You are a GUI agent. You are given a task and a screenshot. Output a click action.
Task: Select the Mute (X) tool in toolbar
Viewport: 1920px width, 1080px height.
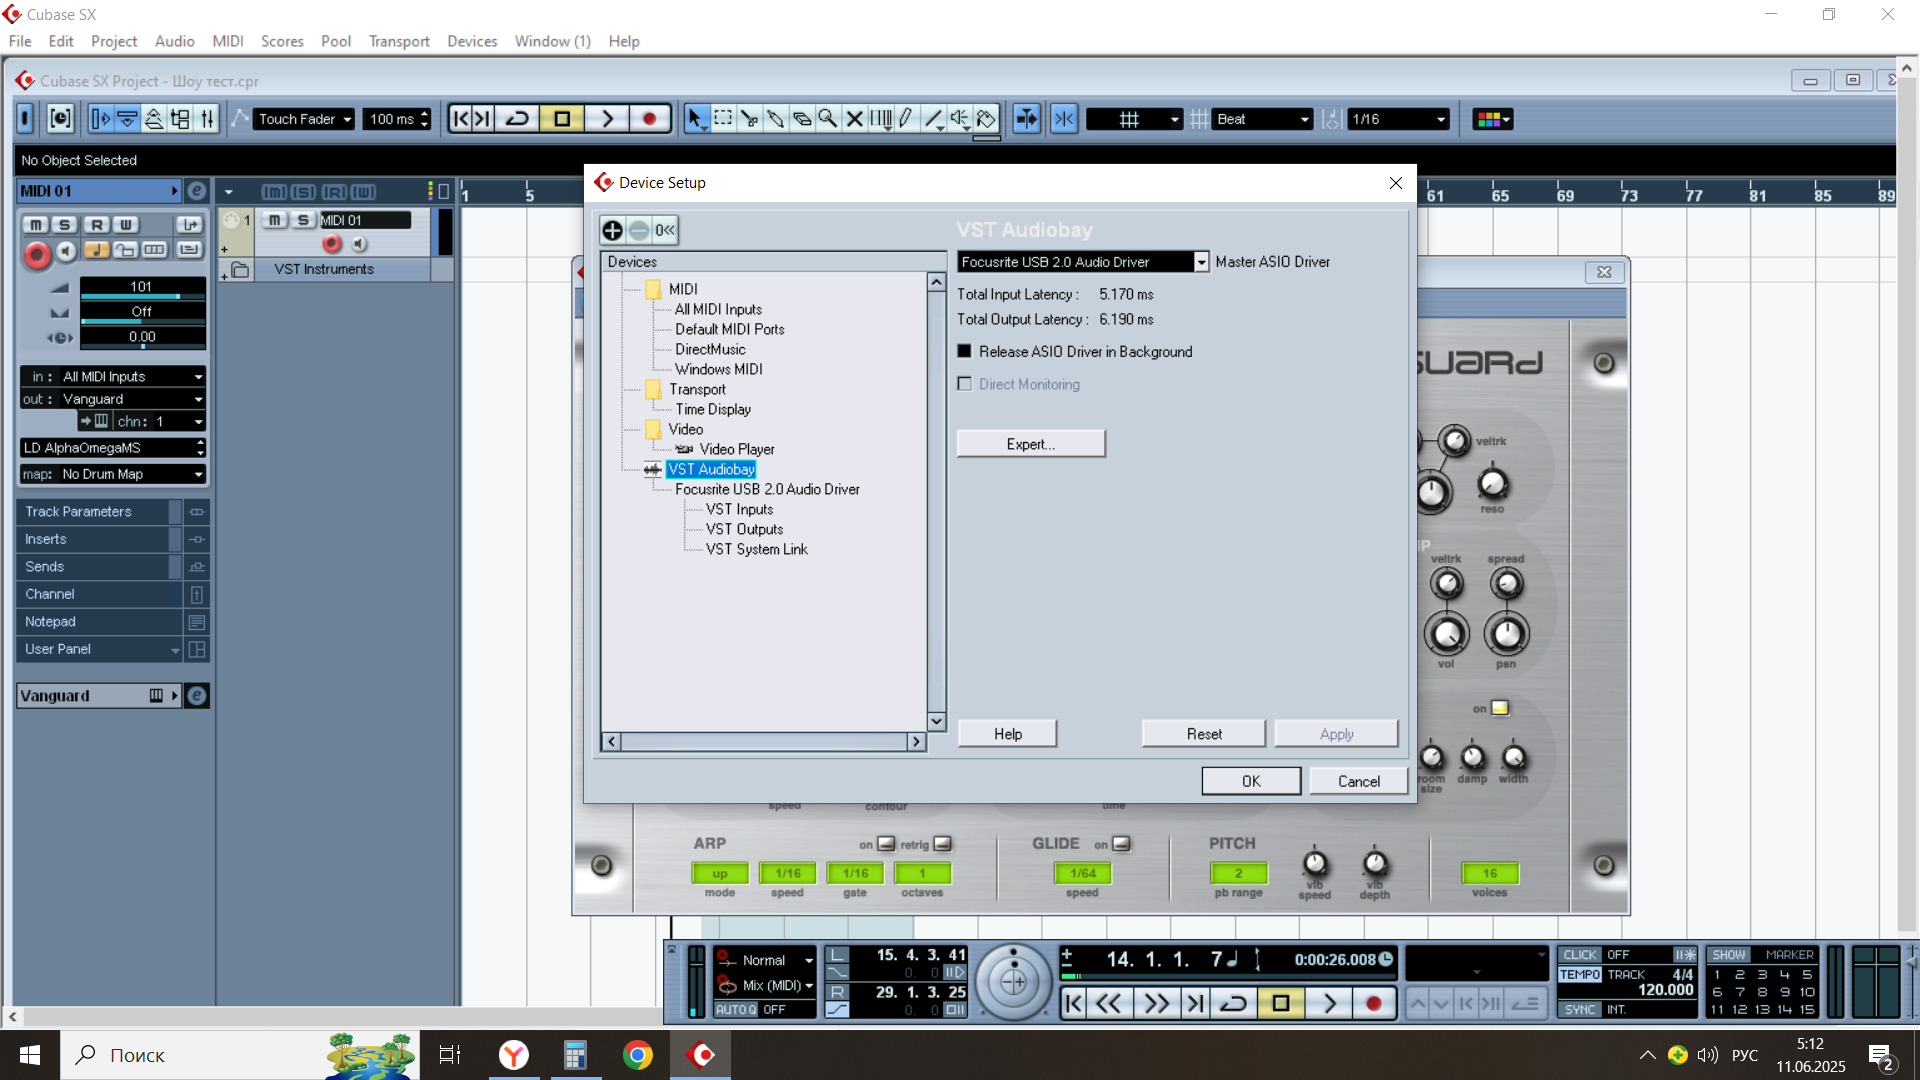(x=855, y=119)
